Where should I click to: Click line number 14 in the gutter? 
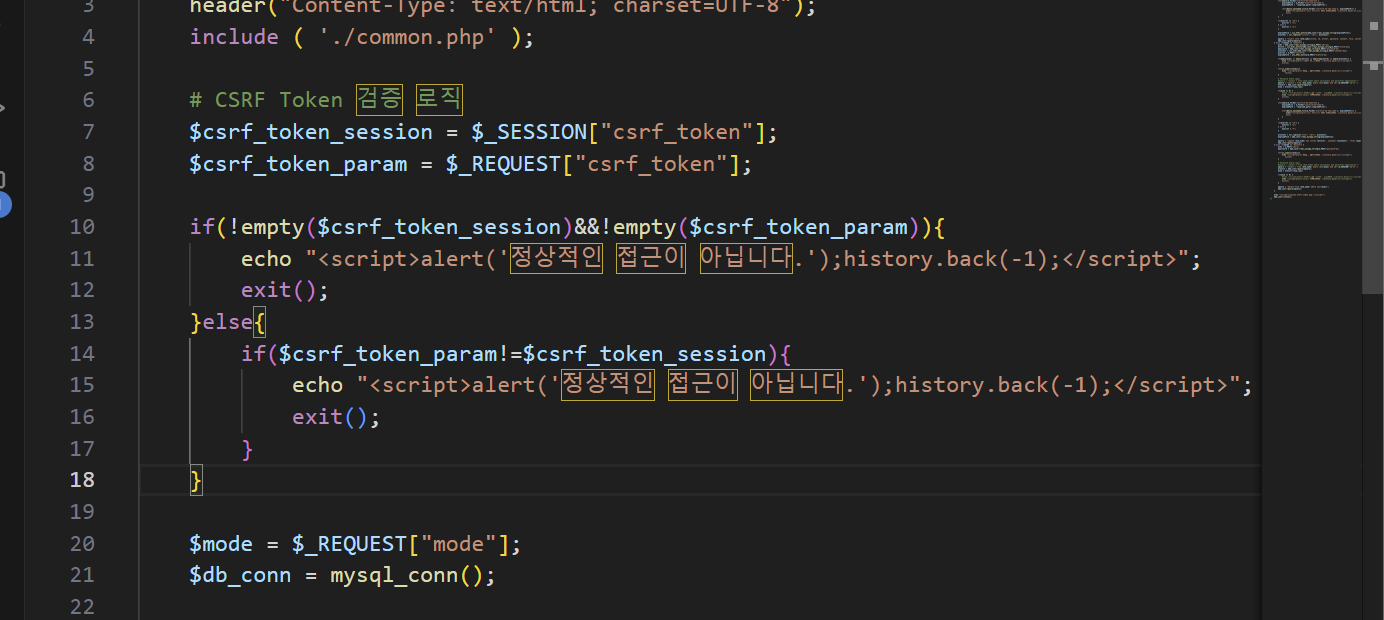point(82,354)
